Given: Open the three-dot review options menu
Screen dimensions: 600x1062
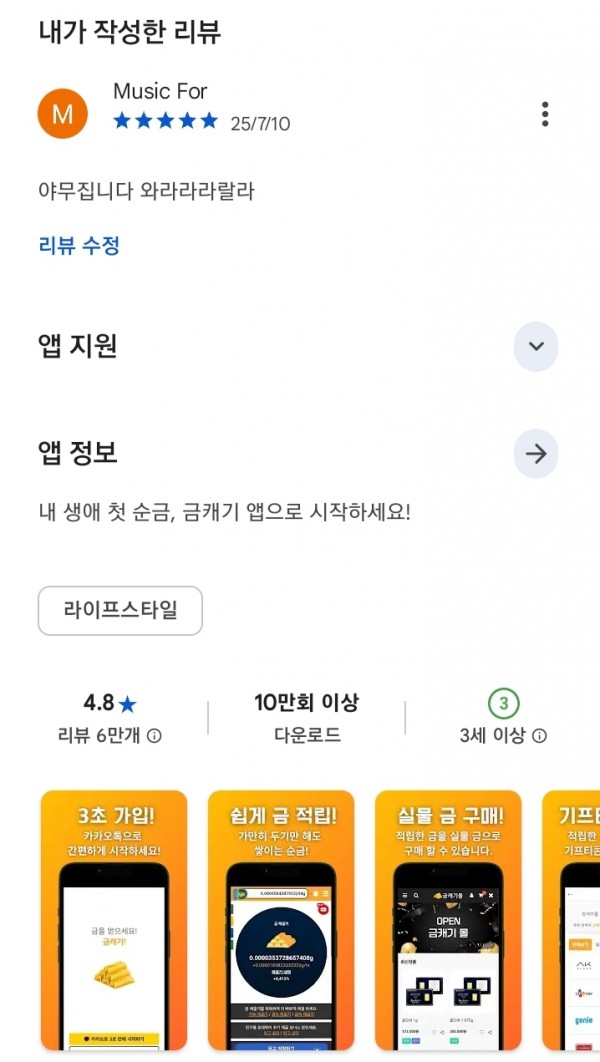Looking at the screenshot, I should pyautogui.click(x=544, y=114).
